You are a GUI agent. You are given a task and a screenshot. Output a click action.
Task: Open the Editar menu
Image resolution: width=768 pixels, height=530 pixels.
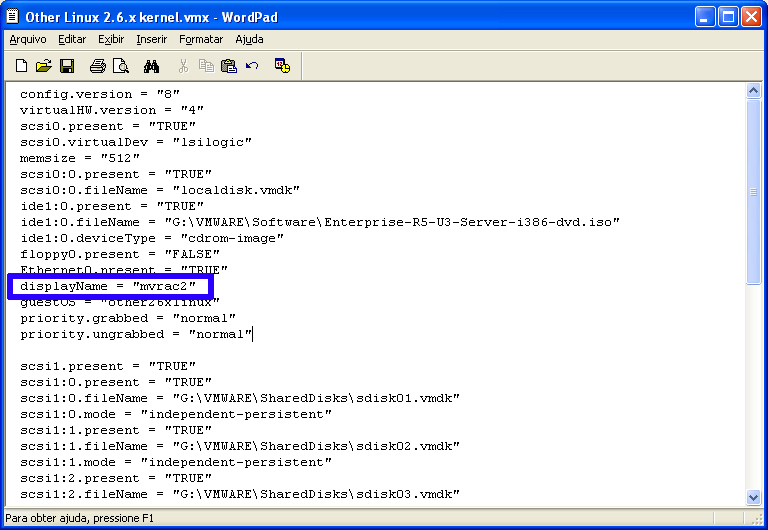click(72, 39)
